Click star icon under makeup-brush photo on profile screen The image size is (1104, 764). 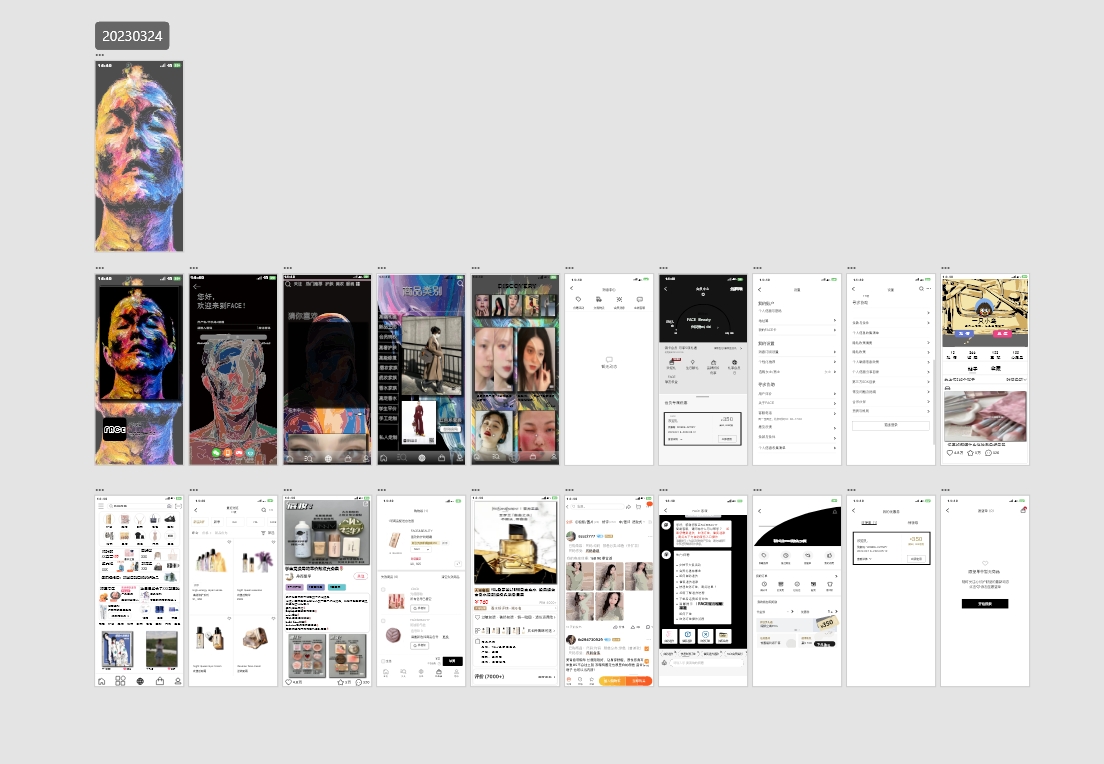970,453
